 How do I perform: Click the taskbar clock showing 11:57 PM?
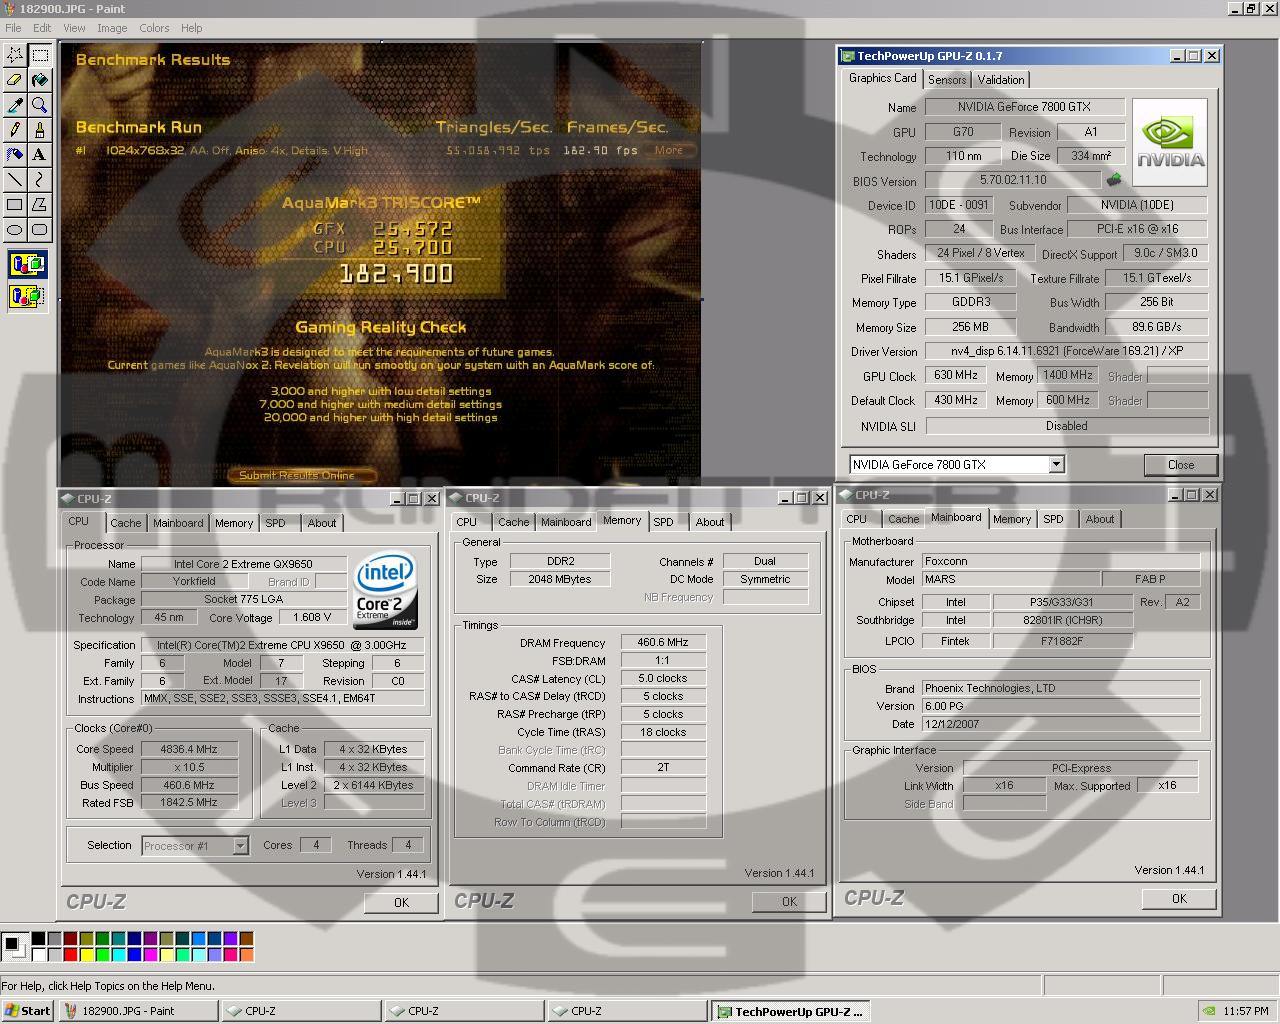(1246, 1011)
